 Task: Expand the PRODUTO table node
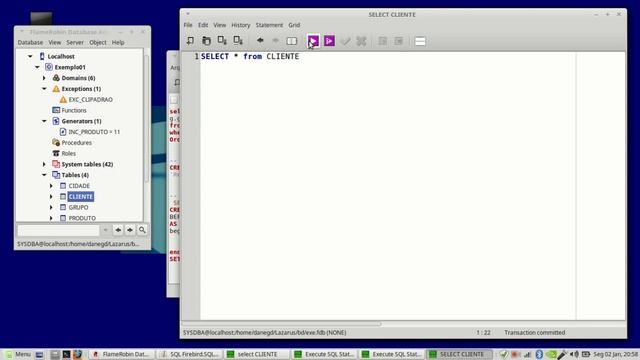(51, 218)
